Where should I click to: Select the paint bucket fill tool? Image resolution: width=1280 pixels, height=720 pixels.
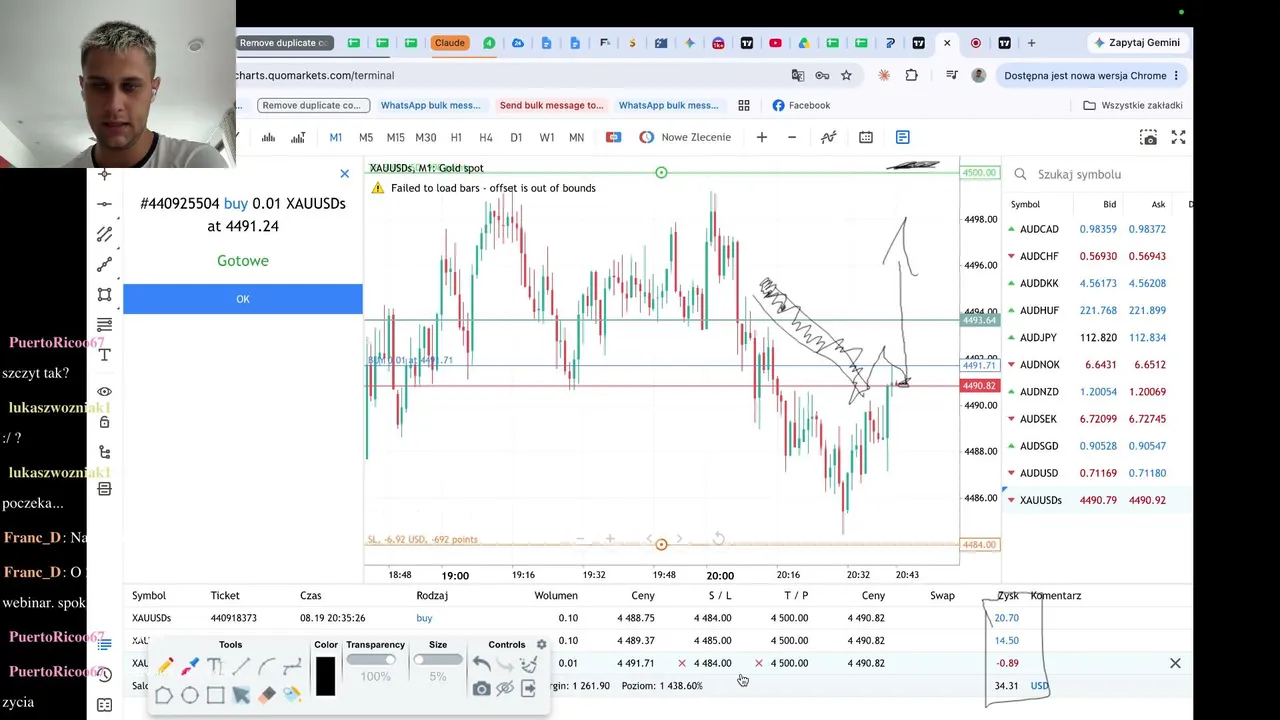click(x=292, y=694)
